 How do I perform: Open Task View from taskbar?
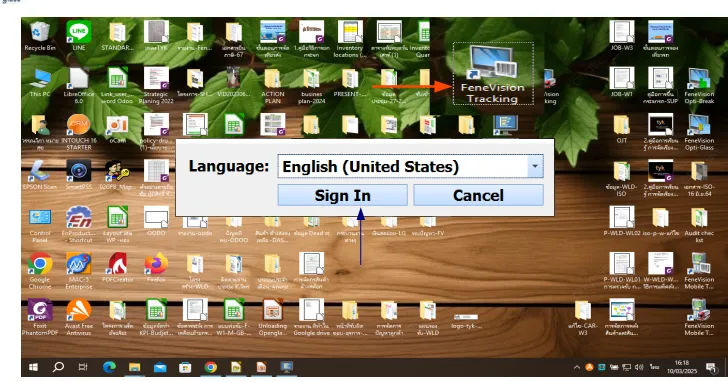(83, 368)
